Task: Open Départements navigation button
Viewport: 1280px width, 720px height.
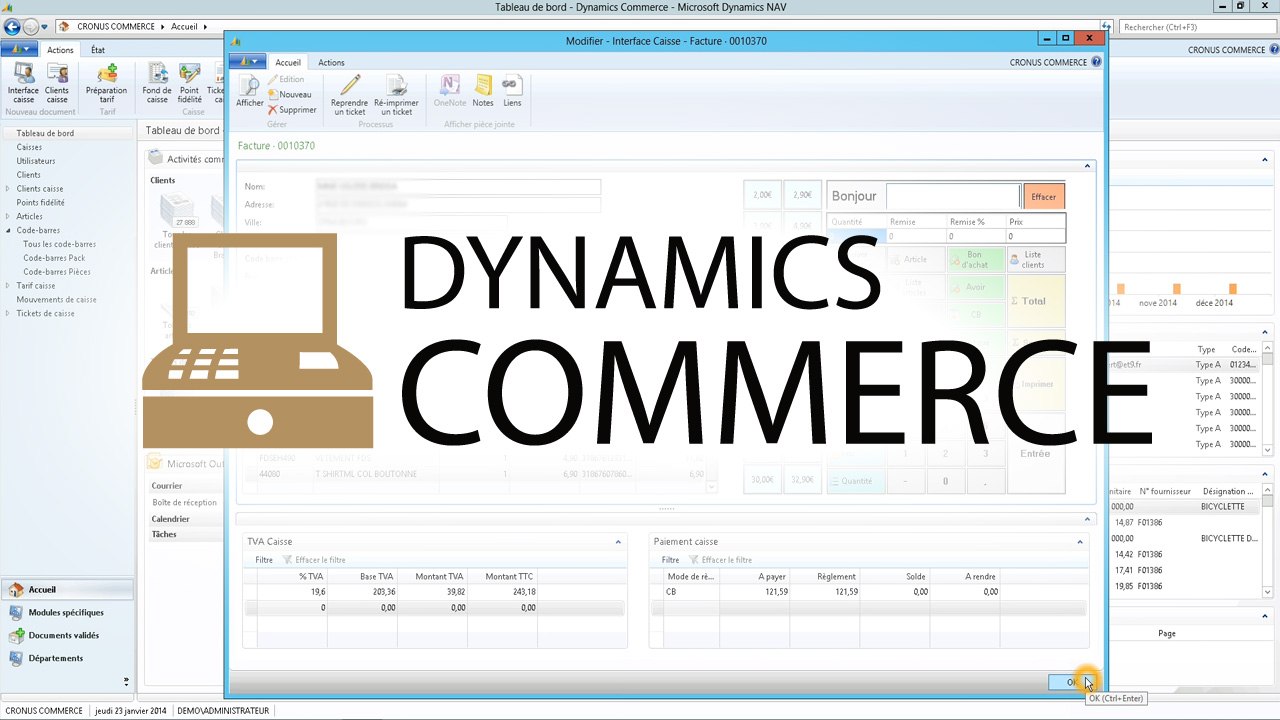Action: (x=67, y=658)
